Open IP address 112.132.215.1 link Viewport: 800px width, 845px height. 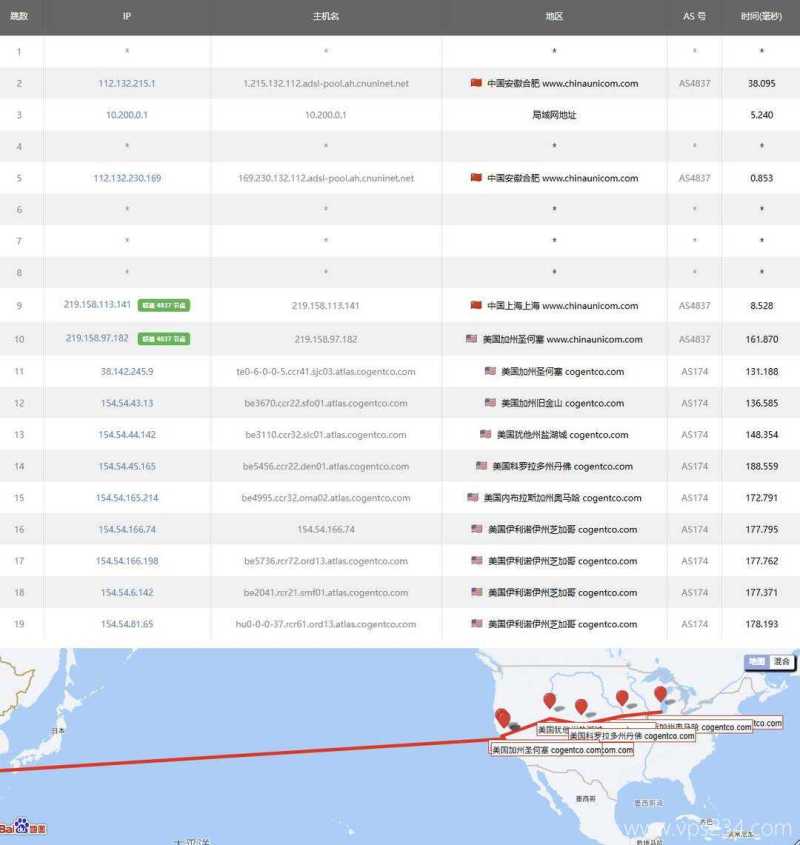[127, 84]
